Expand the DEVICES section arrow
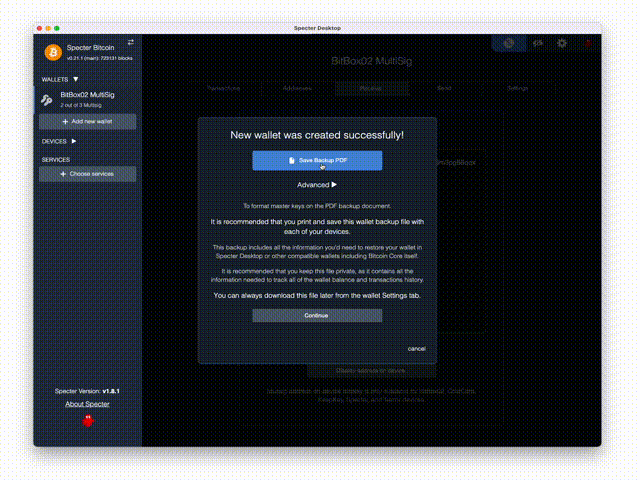This screenshot has width=640, height=480. pyautogui.click(x=74, y=141)
